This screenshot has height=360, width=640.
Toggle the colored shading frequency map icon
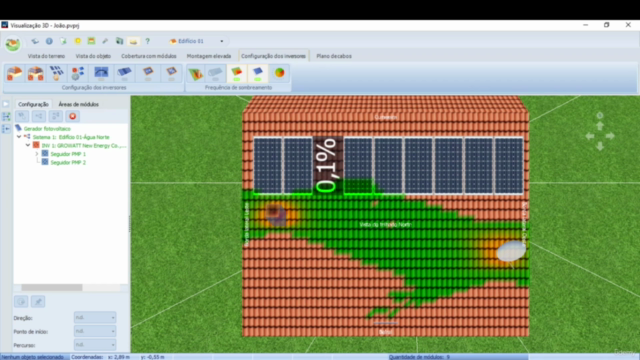(237, 73)
